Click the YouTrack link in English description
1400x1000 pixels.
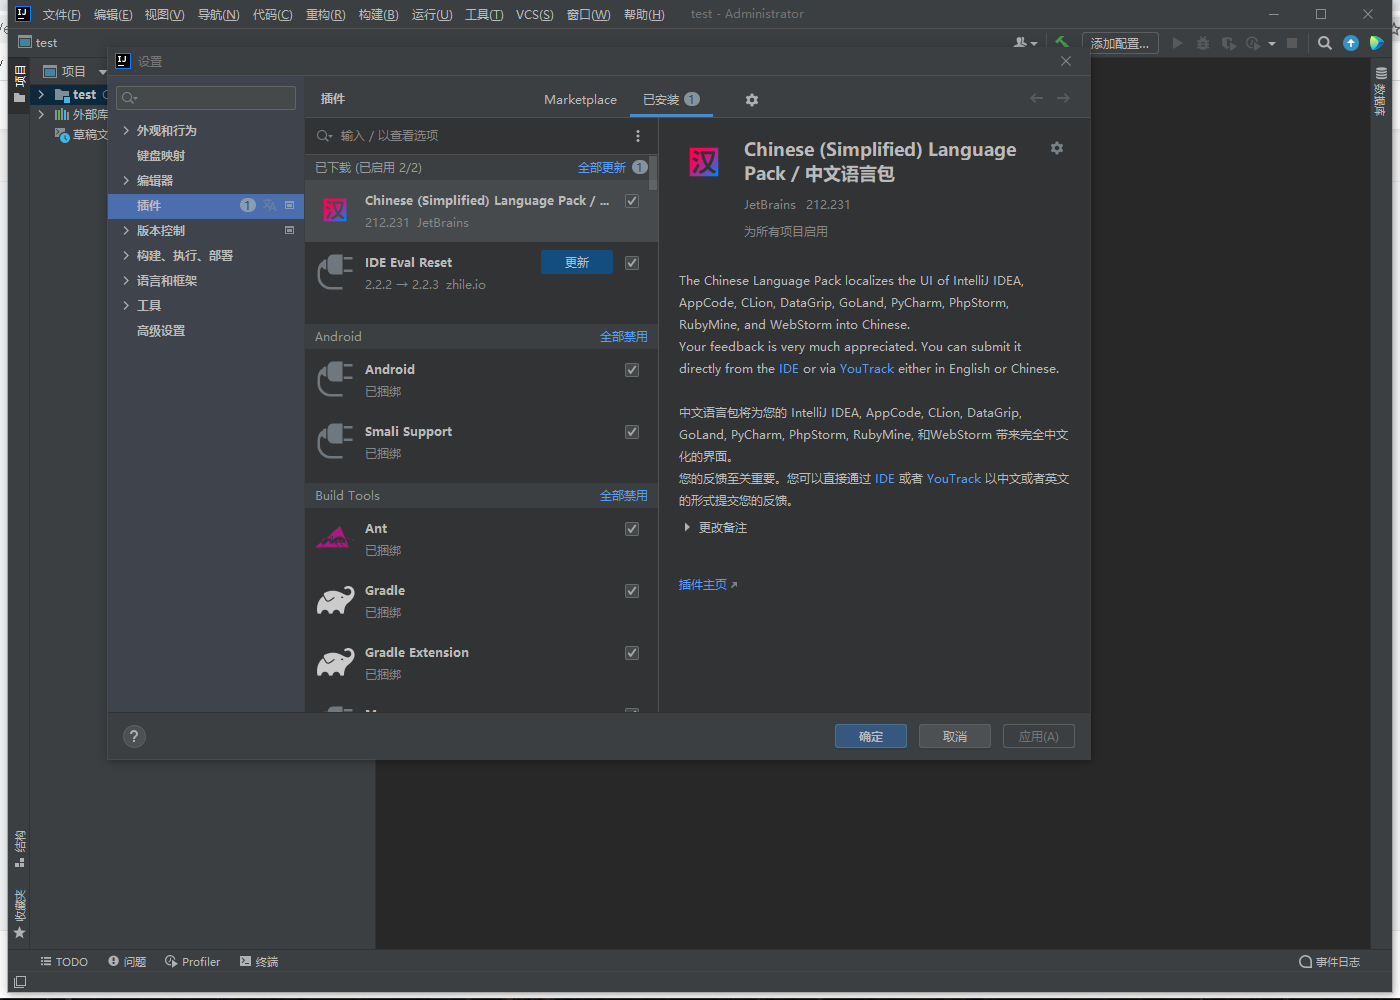point(867,369)
